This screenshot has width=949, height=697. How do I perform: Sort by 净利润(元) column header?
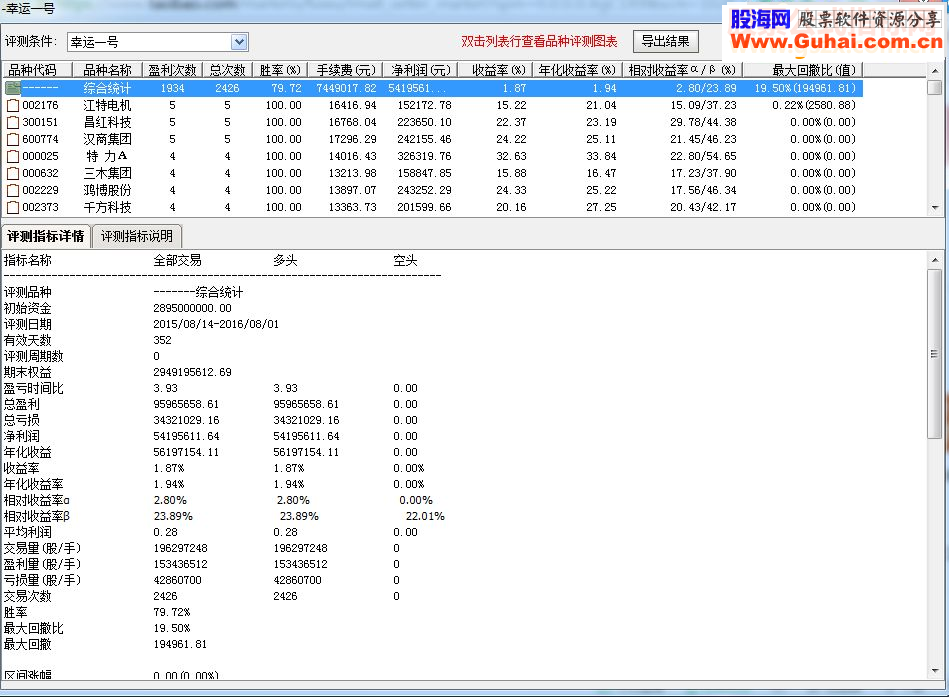(421, 70)
